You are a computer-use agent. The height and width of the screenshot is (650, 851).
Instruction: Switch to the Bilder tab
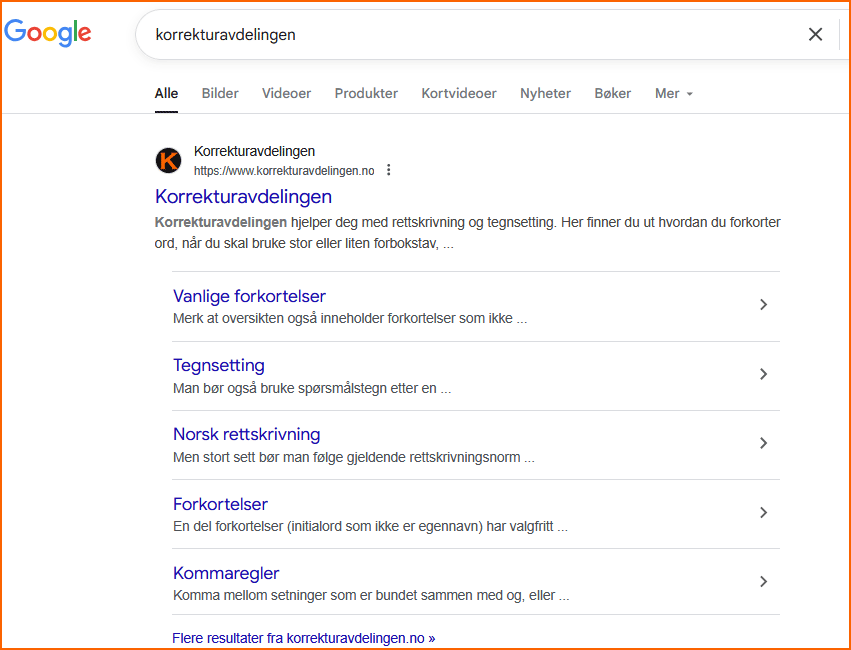(x=219, y=93)
